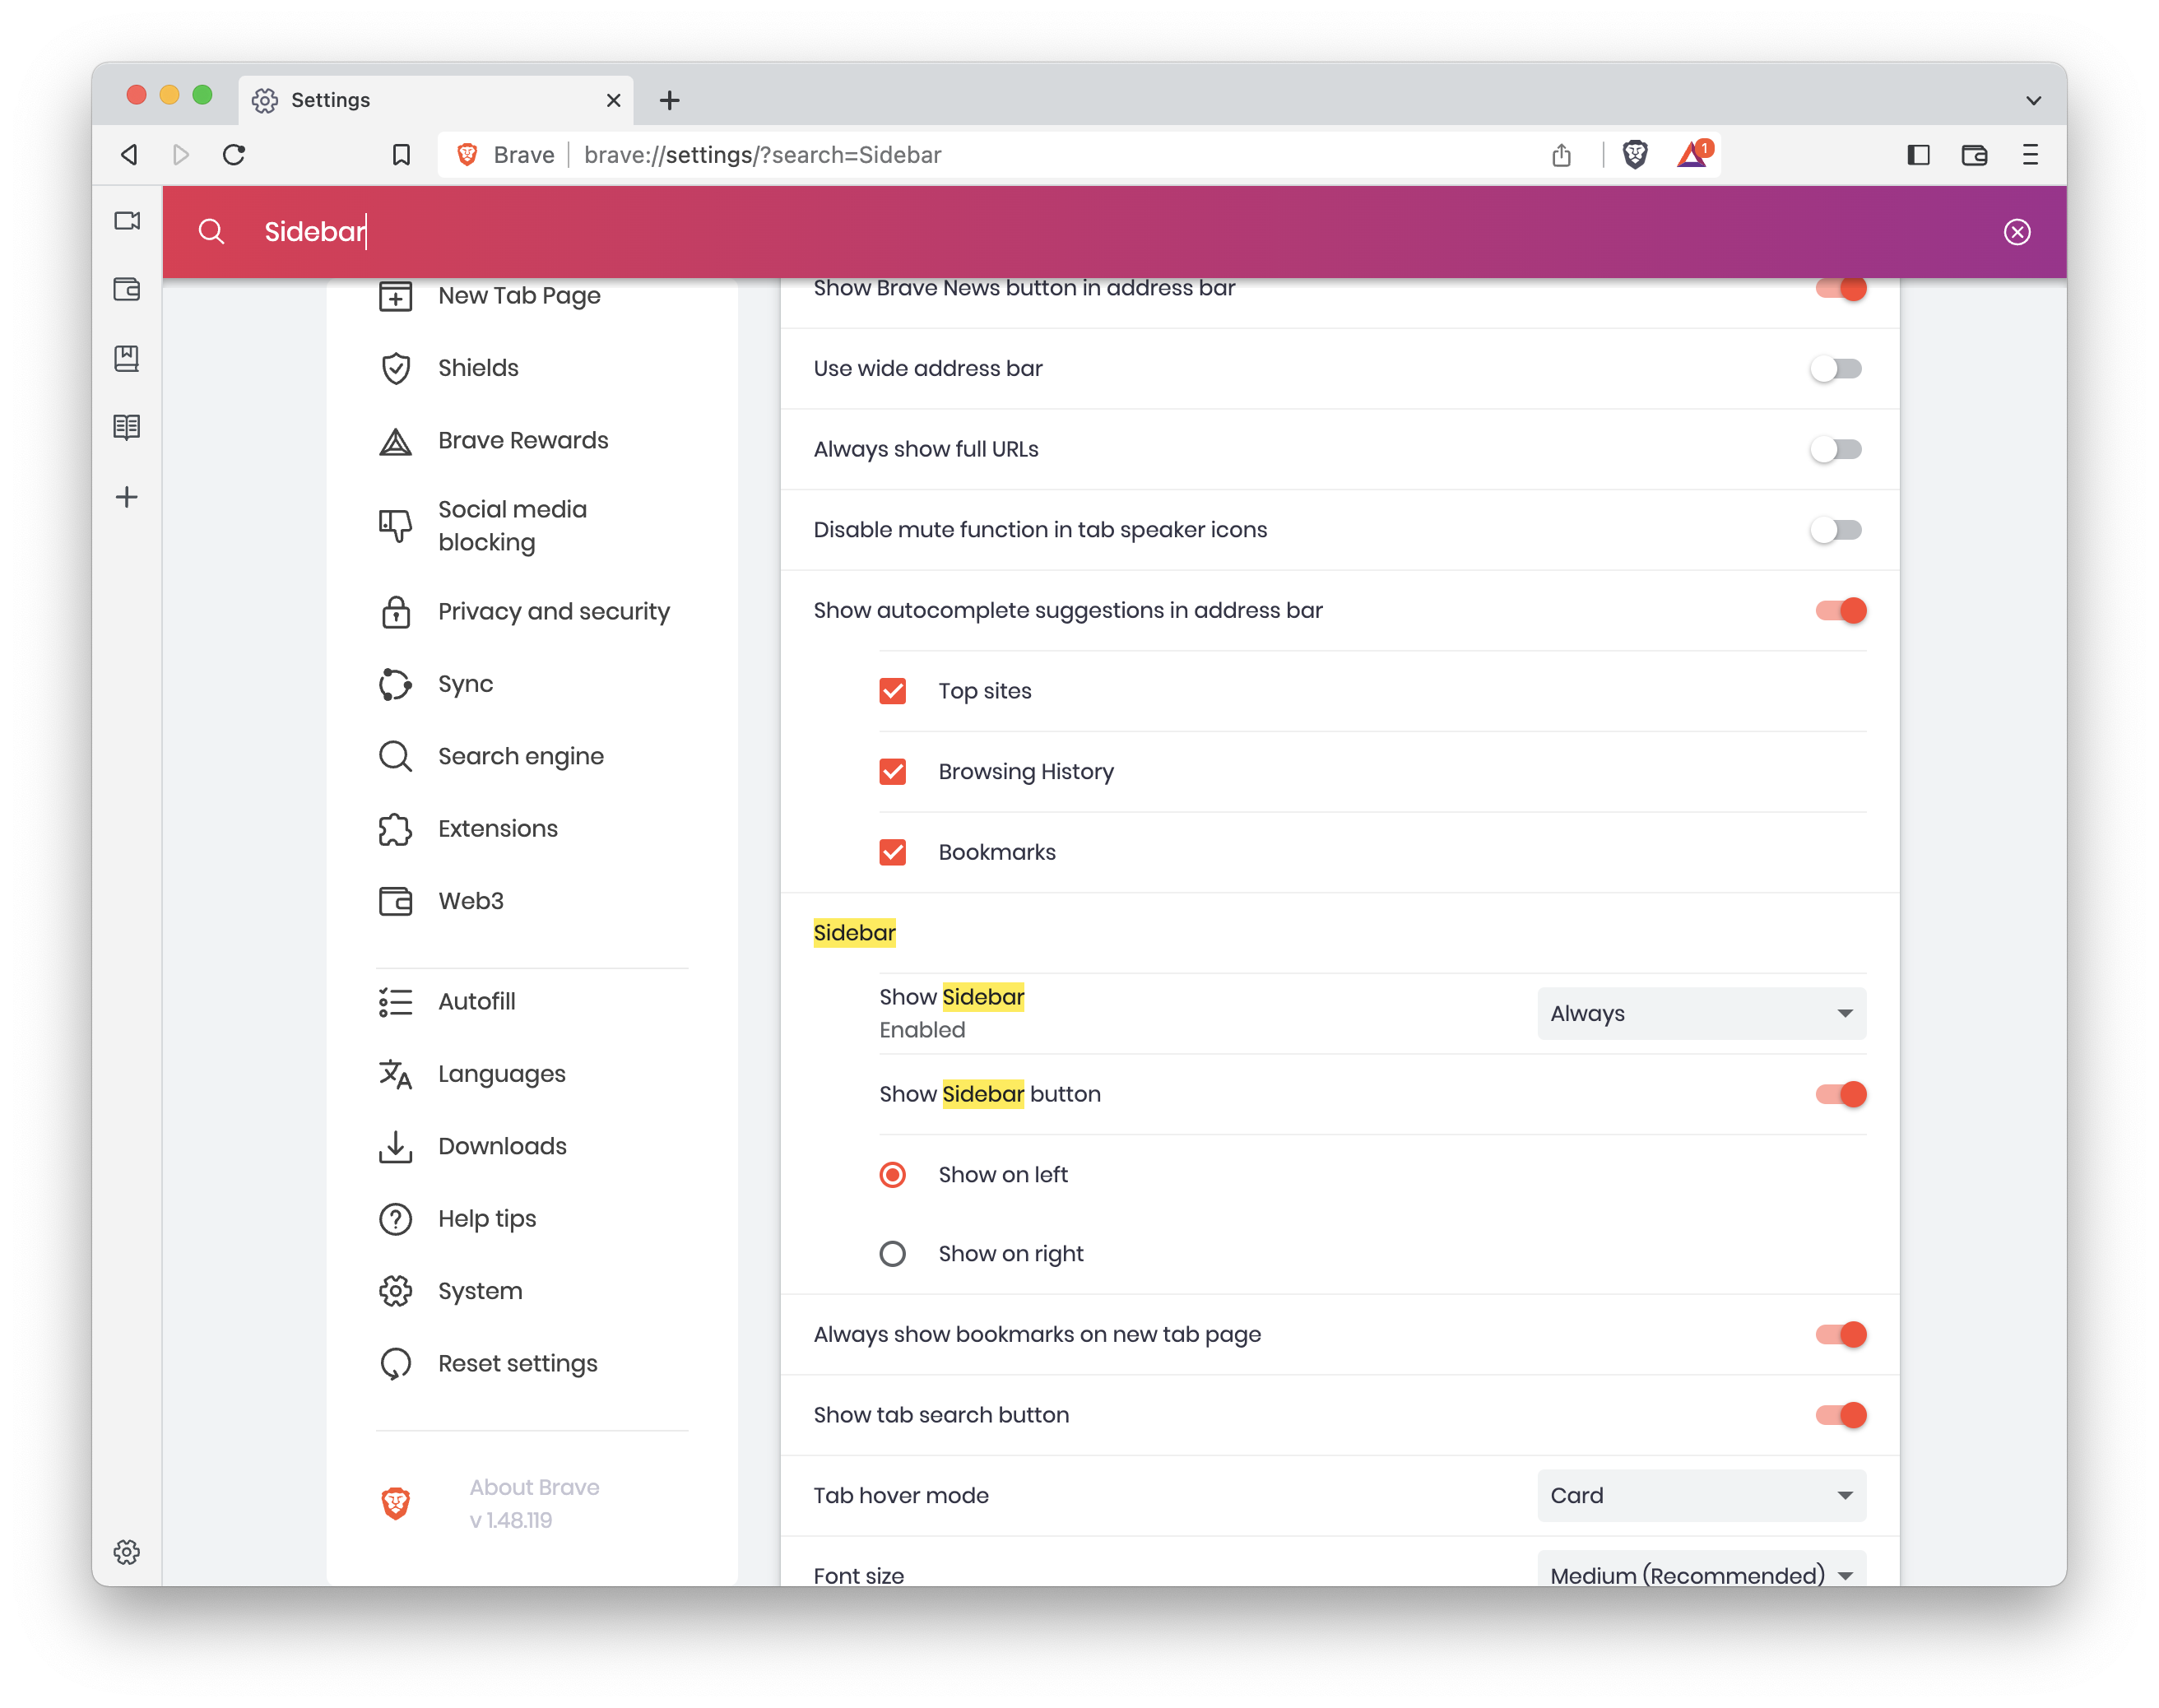Open the Brave Wallet icon in the toolbar
Screen dimensions: 2159x1708
[x=1975, y=155]
